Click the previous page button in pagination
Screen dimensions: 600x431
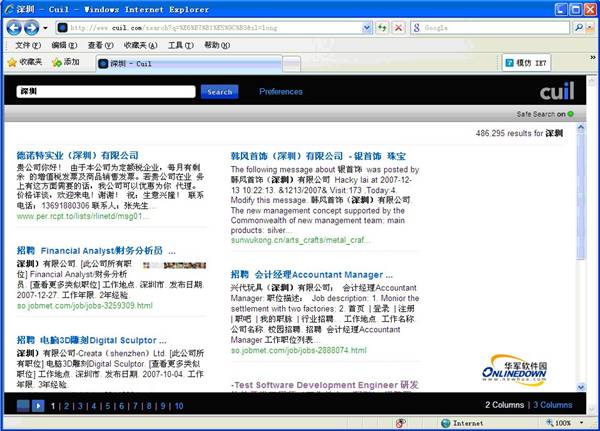(x=23, y=406)
